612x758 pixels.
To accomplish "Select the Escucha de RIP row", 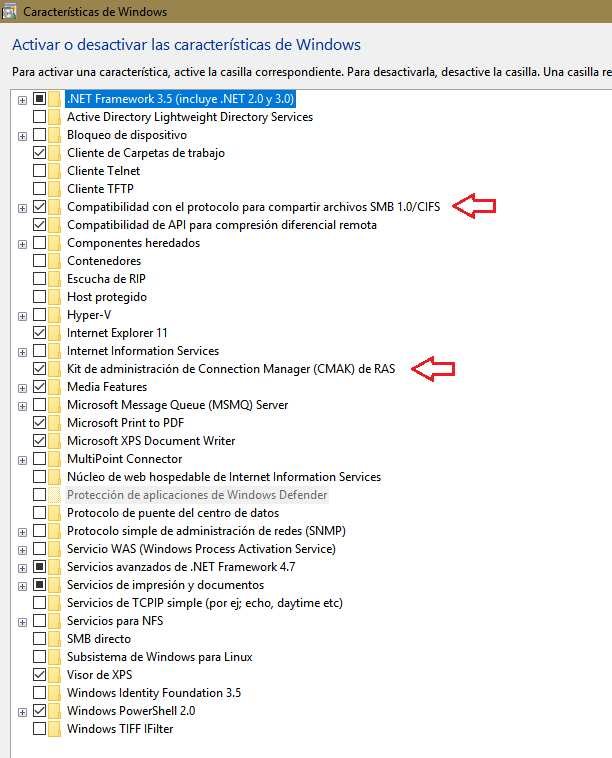I will coord(106,279).
